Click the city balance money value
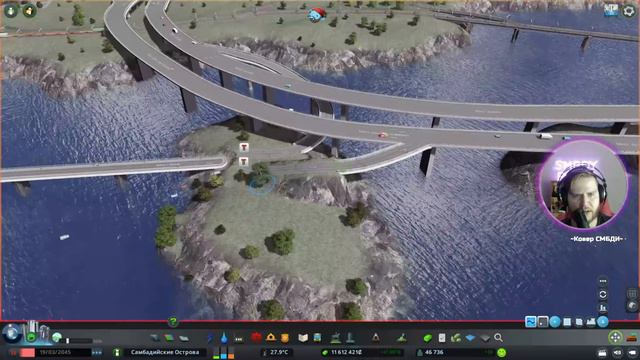This screenshot has width=640, height=360. click(346, 352)
